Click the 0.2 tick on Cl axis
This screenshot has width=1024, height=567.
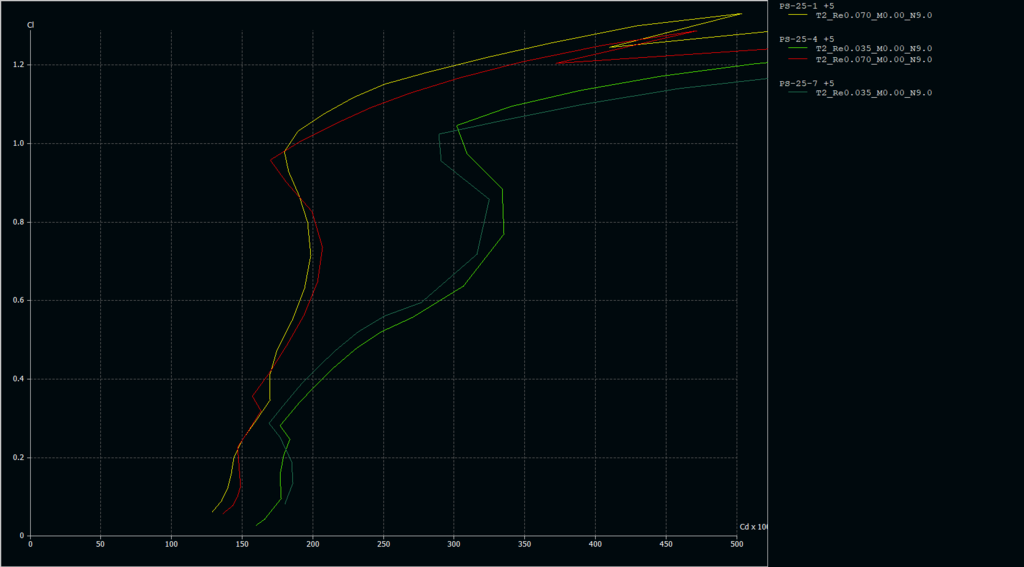click(x=18, y=457)
